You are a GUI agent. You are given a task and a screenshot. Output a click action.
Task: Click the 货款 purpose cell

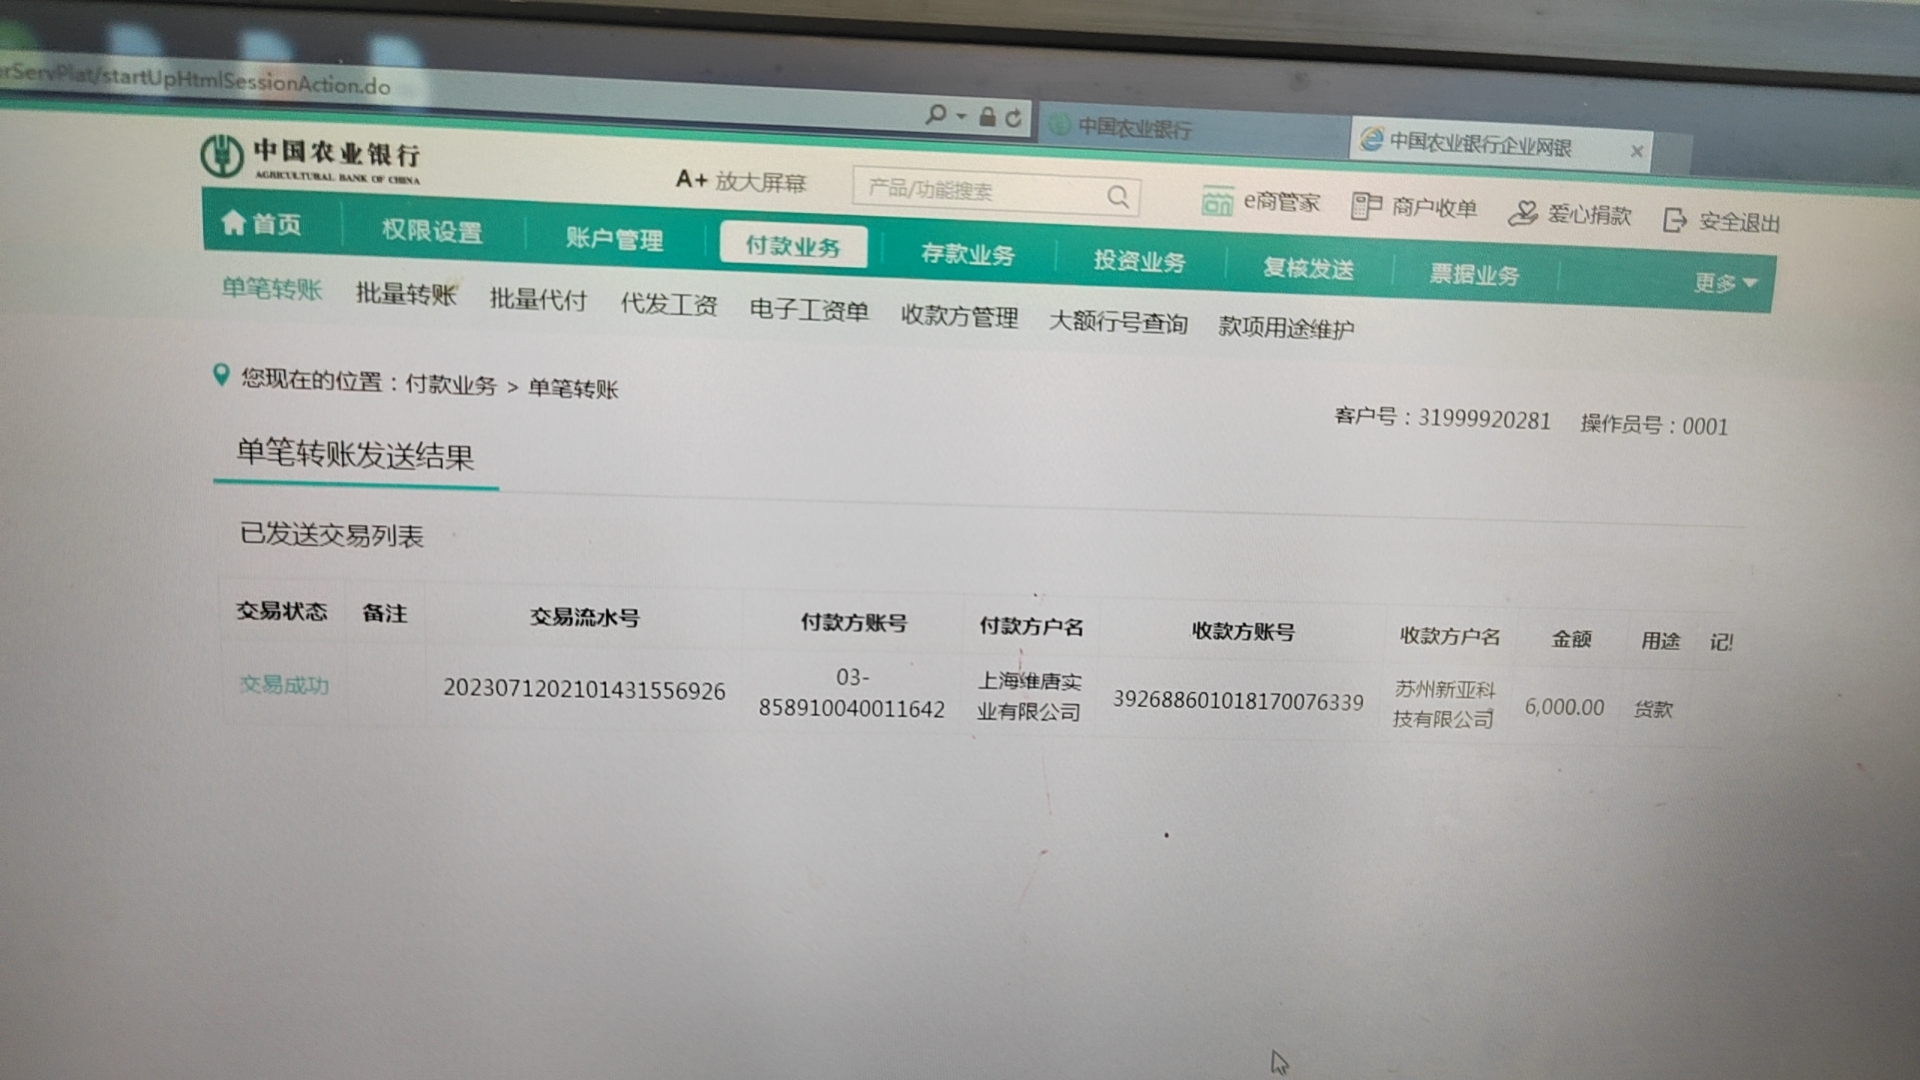(x=1653, y=709)
